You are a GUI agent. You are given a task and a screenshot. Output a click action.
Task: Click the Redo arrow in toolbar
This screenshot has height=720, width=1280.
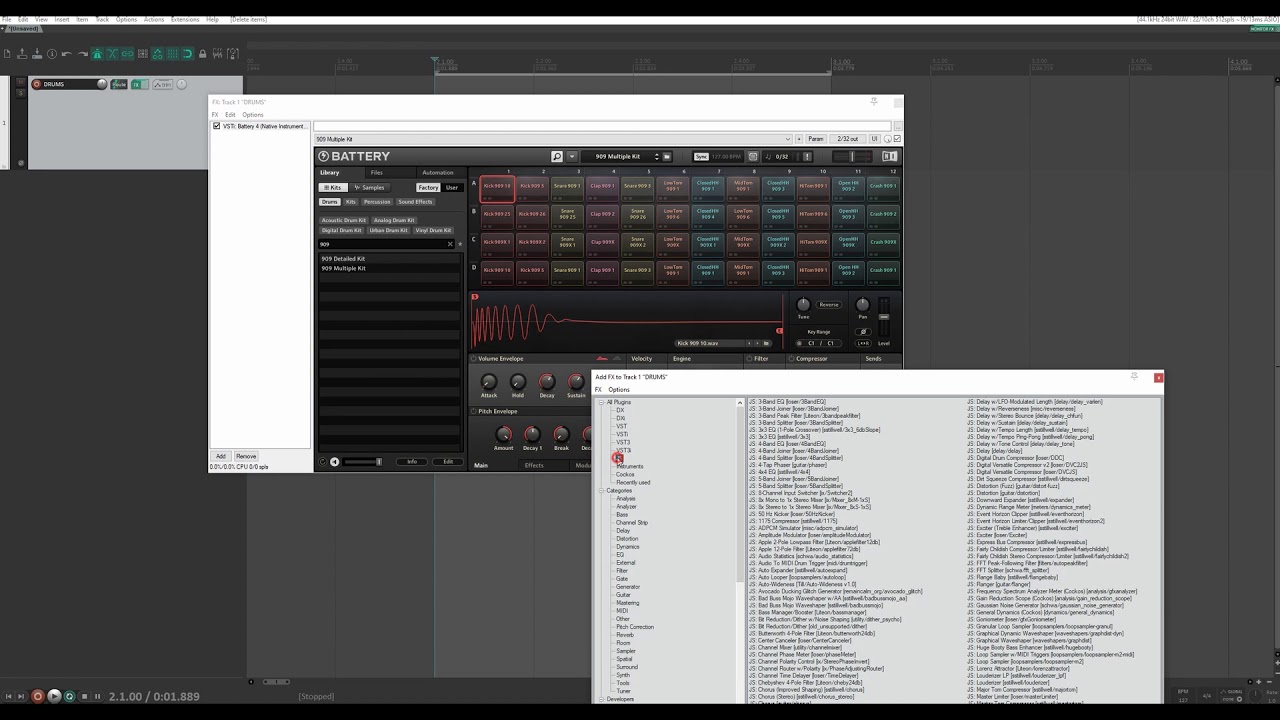pyautogui.click(x=82, y=54)
